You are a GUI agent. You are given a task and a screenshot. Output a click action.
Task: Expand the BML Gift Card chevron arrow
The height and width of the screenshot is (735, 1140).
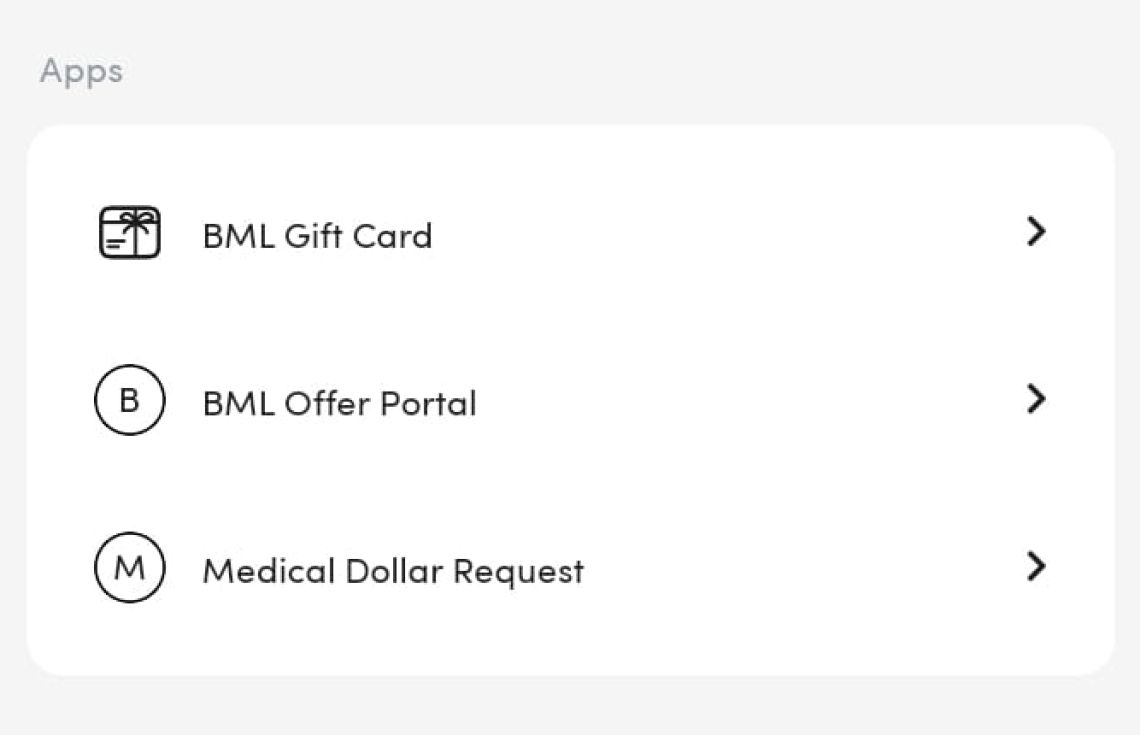click(1036, 232)
